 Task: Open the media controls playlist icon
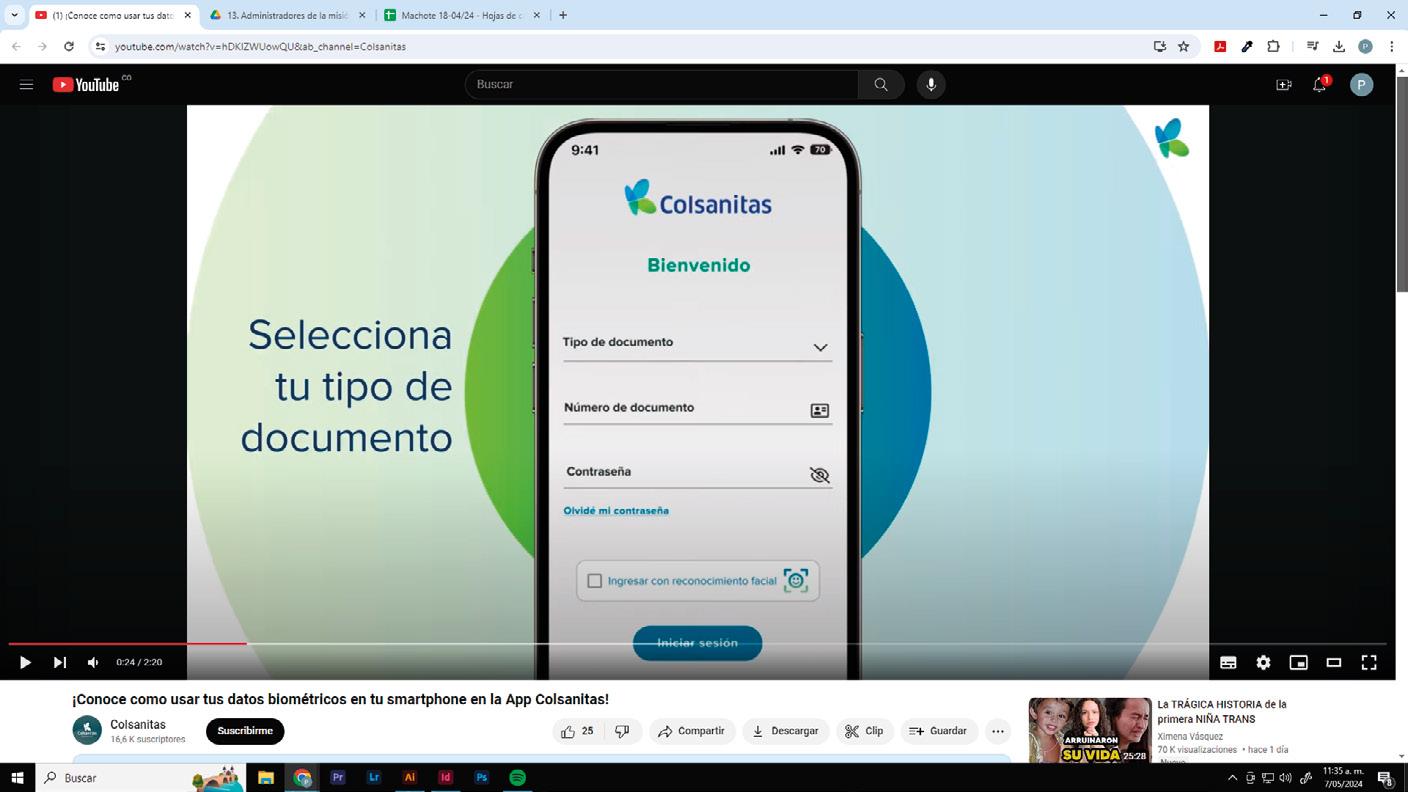[1312, 46]
